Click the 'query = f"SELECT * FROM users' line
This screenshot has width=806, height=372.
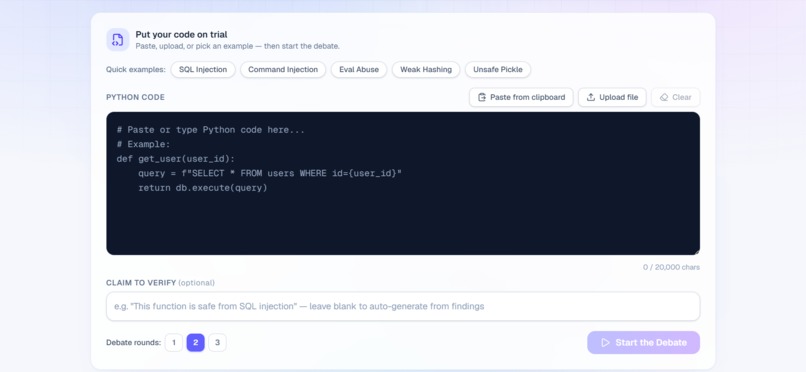coord(269,173)
